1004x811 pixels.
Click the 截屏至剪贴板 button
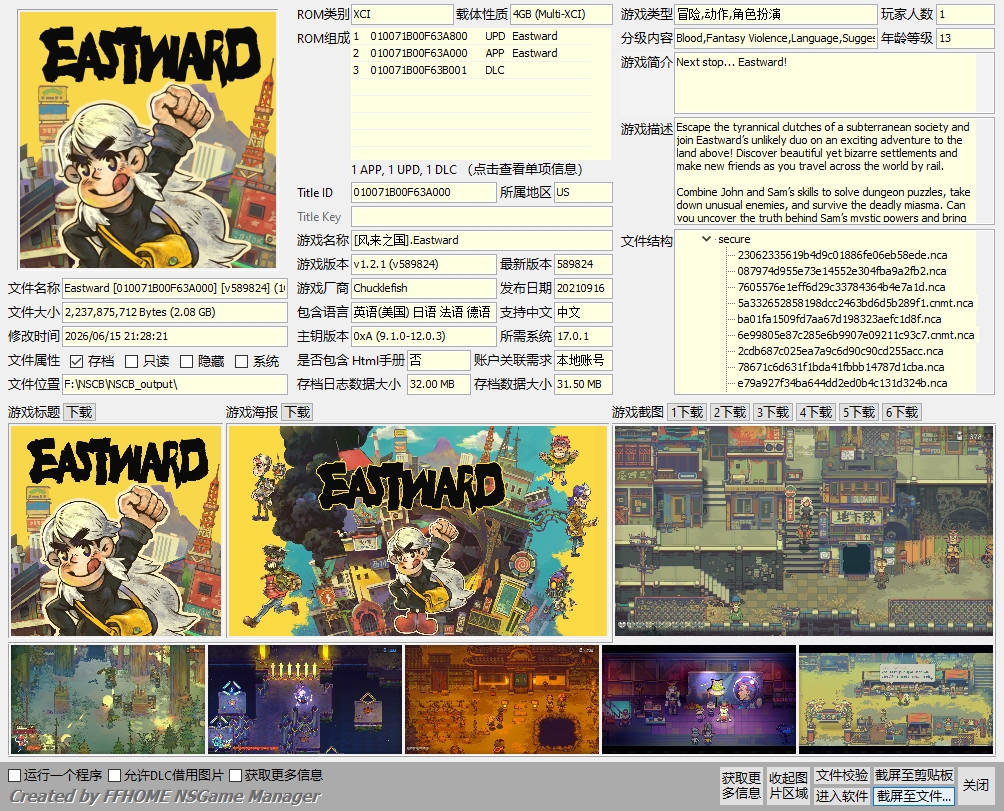click(x=914, y=776)
